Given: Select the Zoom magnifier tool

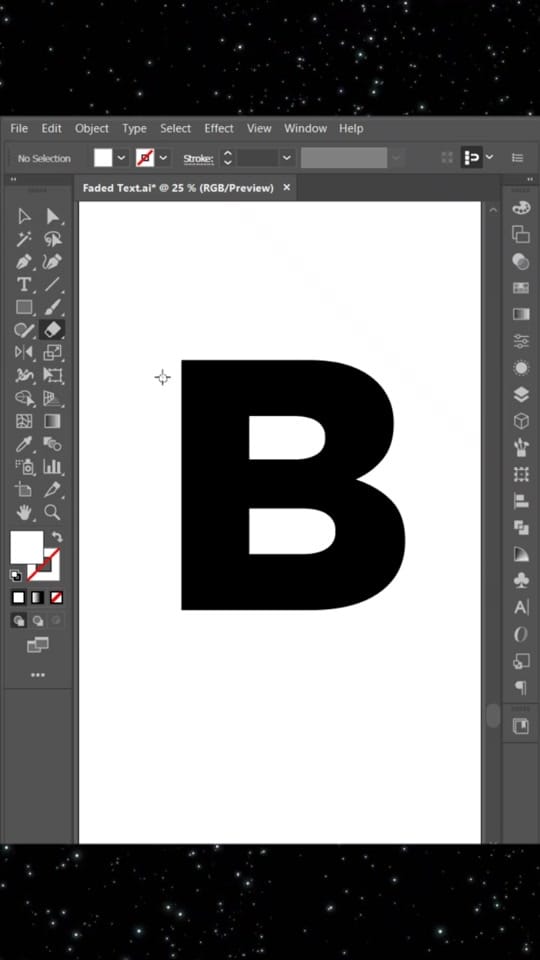Looking at the screenshot, I should tap(53, 512).
